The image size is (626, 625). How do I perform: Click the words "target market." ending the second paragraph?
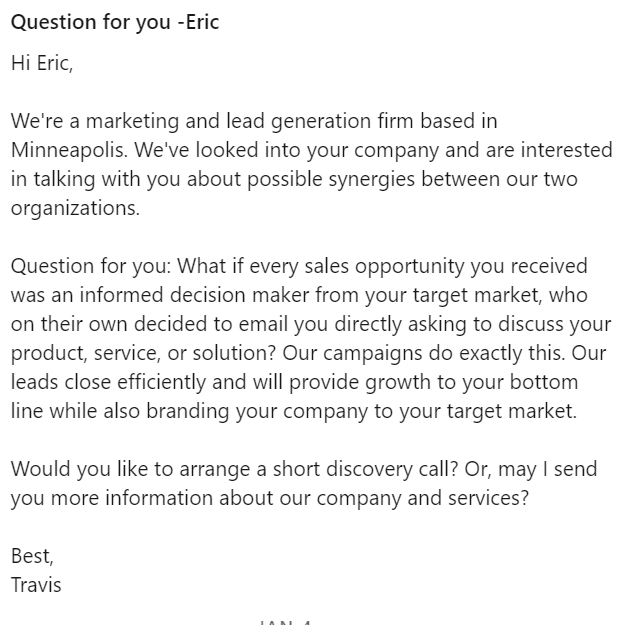[512, 411]
